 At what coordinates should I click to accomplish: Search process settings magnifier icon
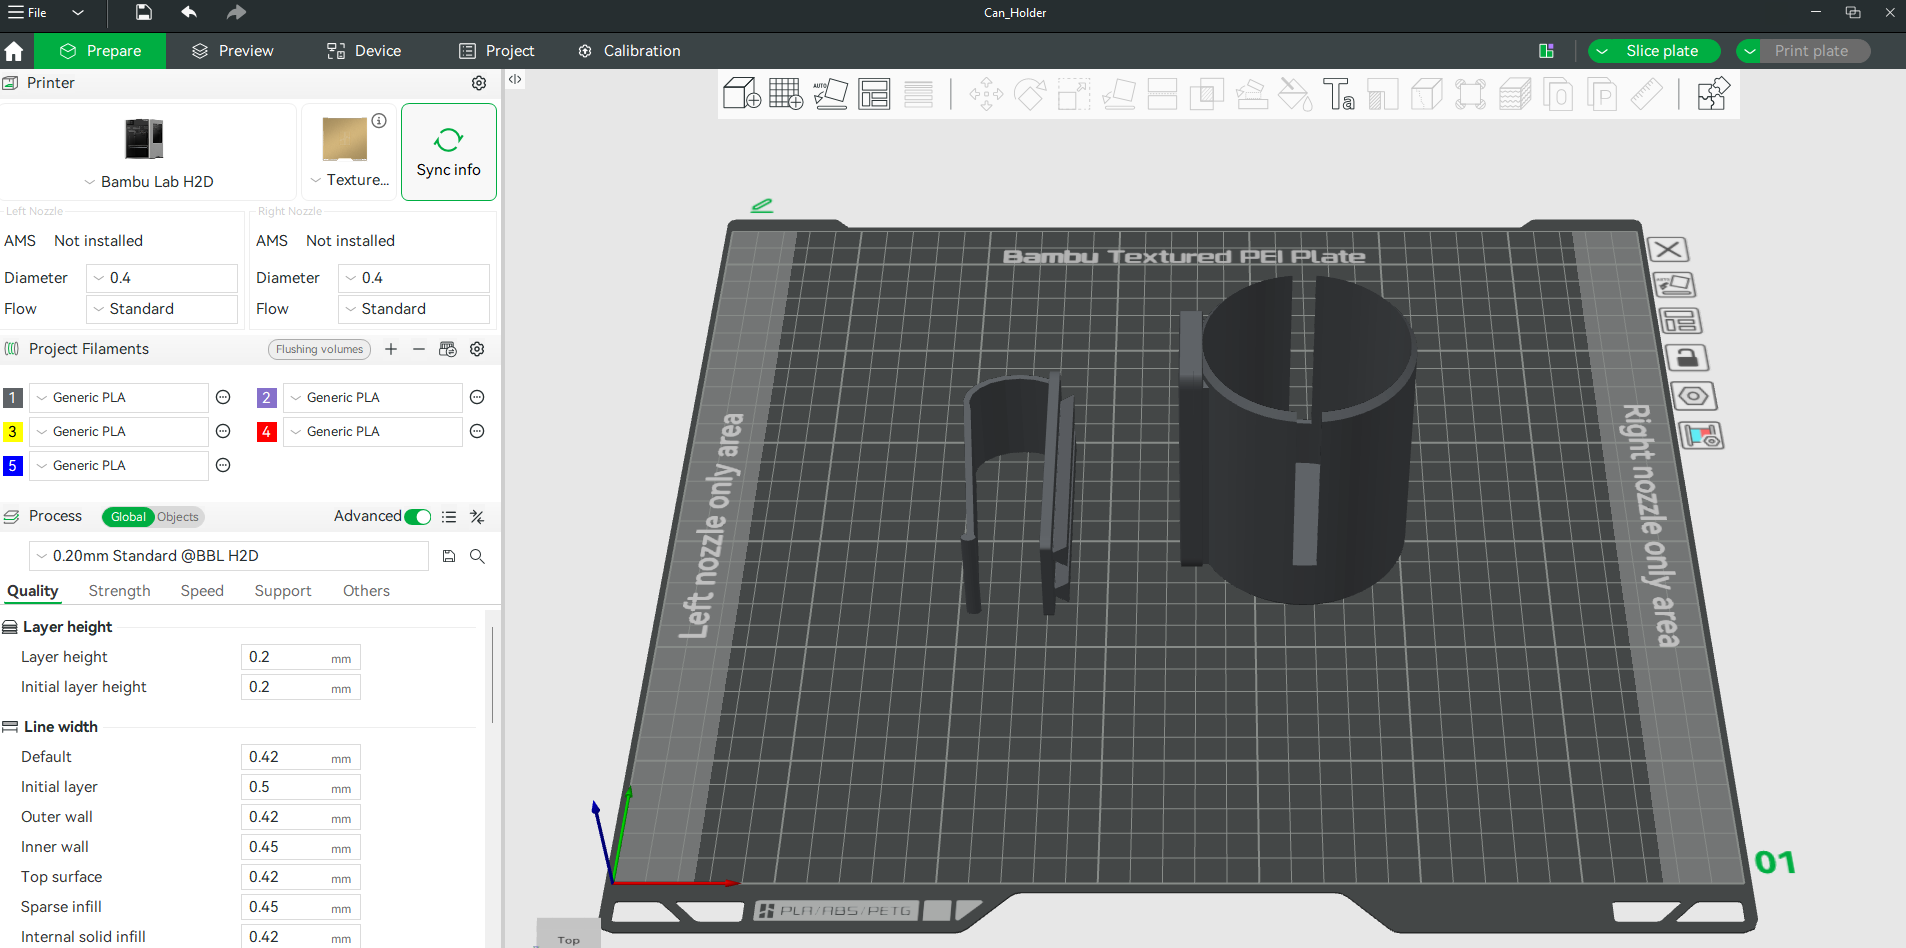477,556
